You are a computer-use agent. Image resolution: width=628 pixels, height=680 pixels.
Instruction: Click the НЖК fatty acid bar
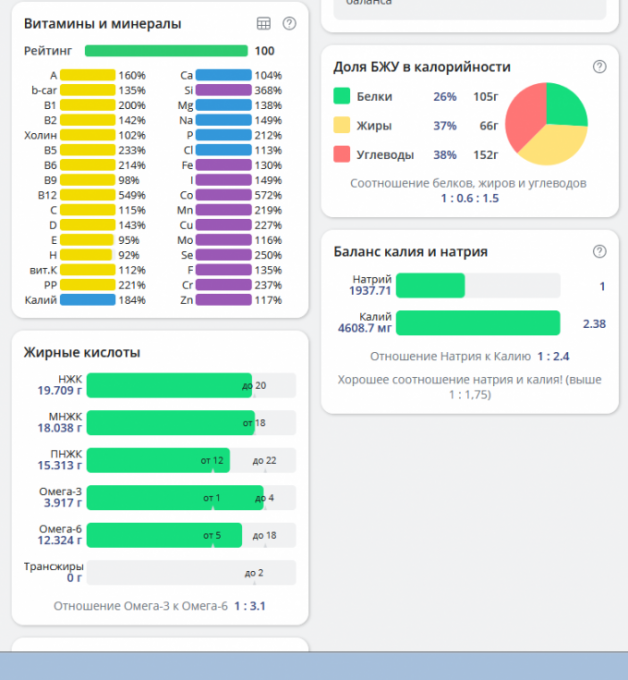(170, 386)
